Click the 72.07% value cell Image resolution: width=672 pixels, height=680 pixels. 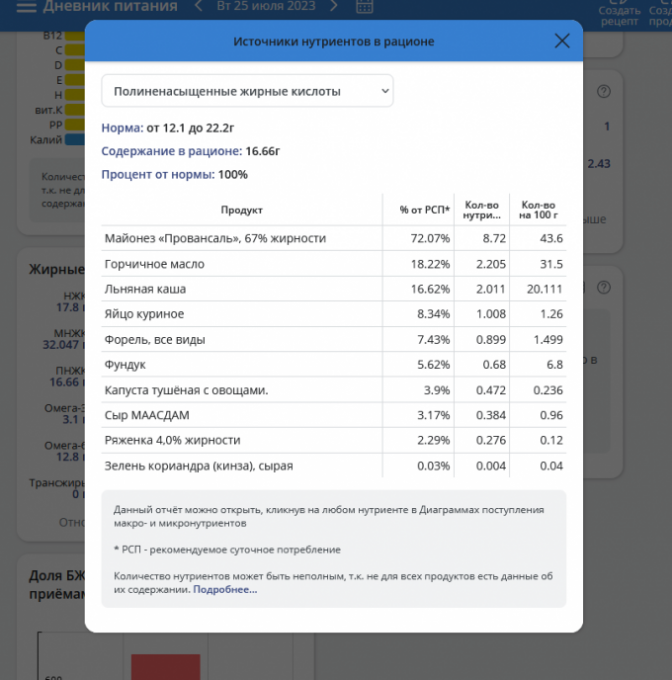tap(430, 238)
